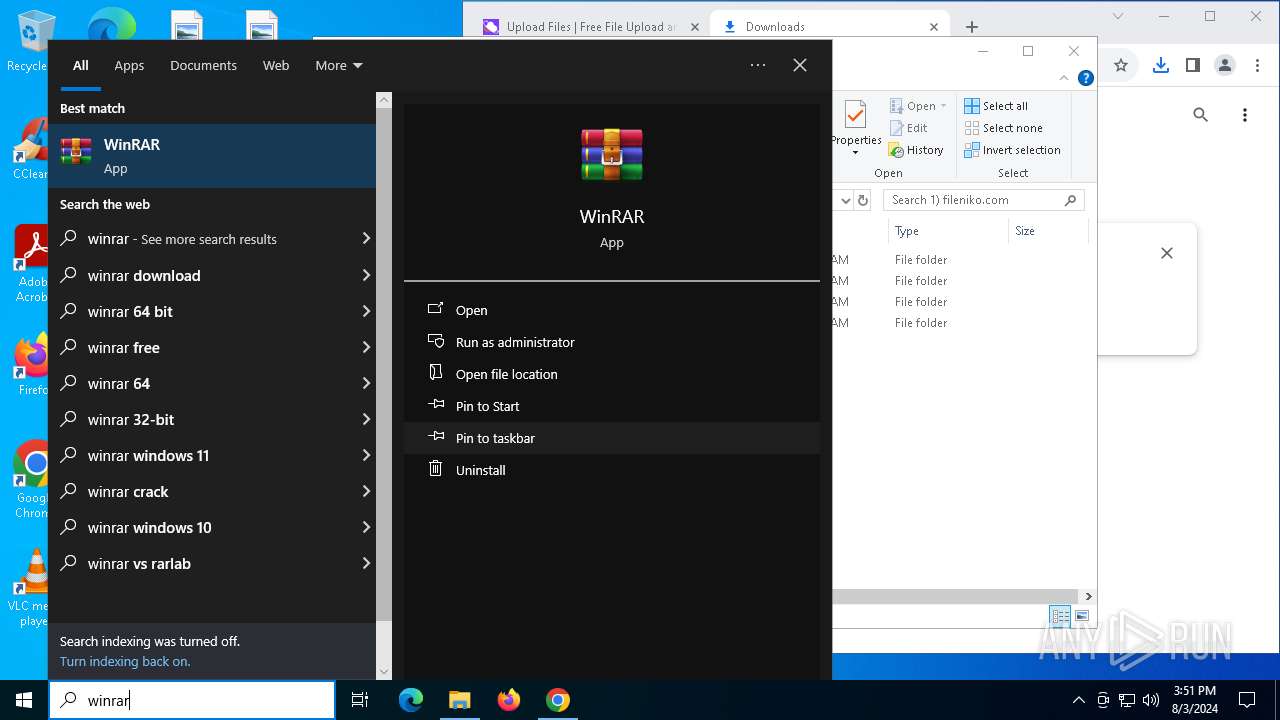
Task: Click Invert selection in Explorer ribbon
Action: coord(1012,150)
